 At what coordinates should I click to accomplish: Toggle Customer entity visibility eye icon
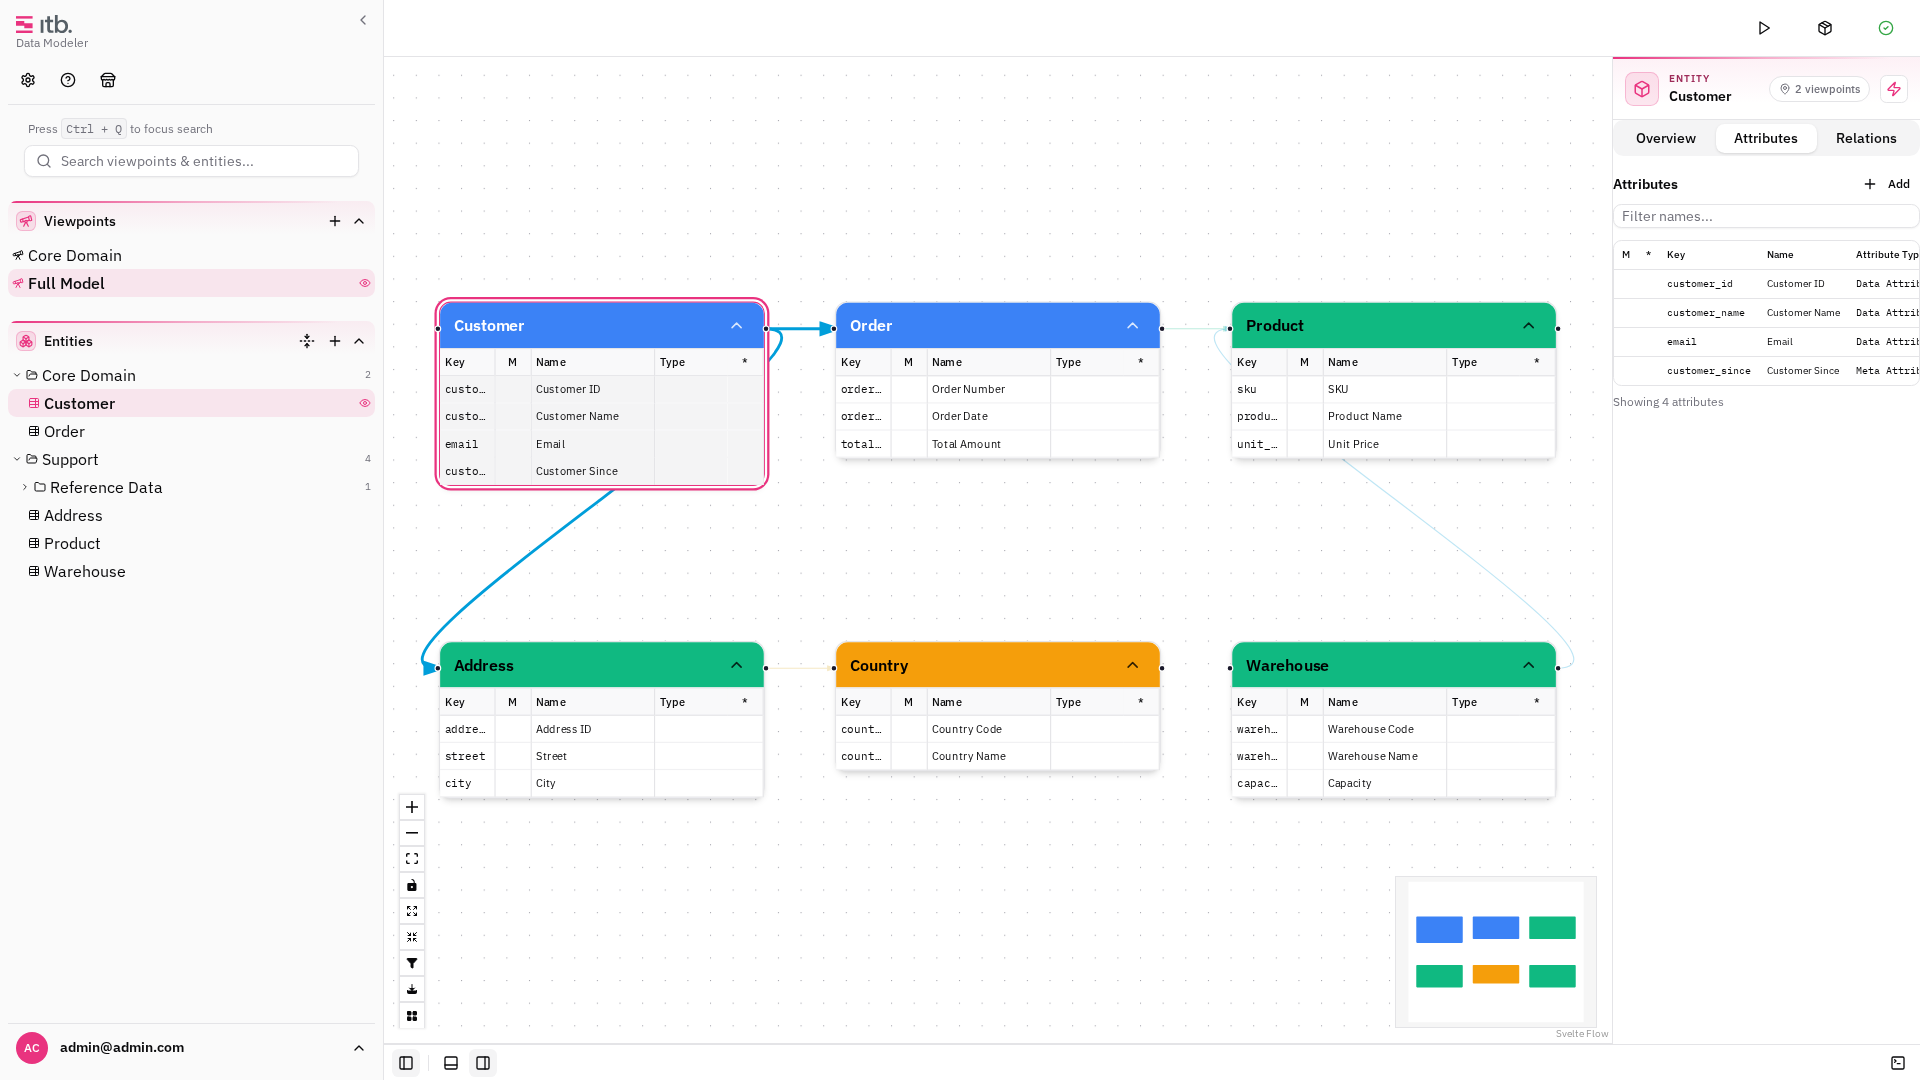(365, 403)
